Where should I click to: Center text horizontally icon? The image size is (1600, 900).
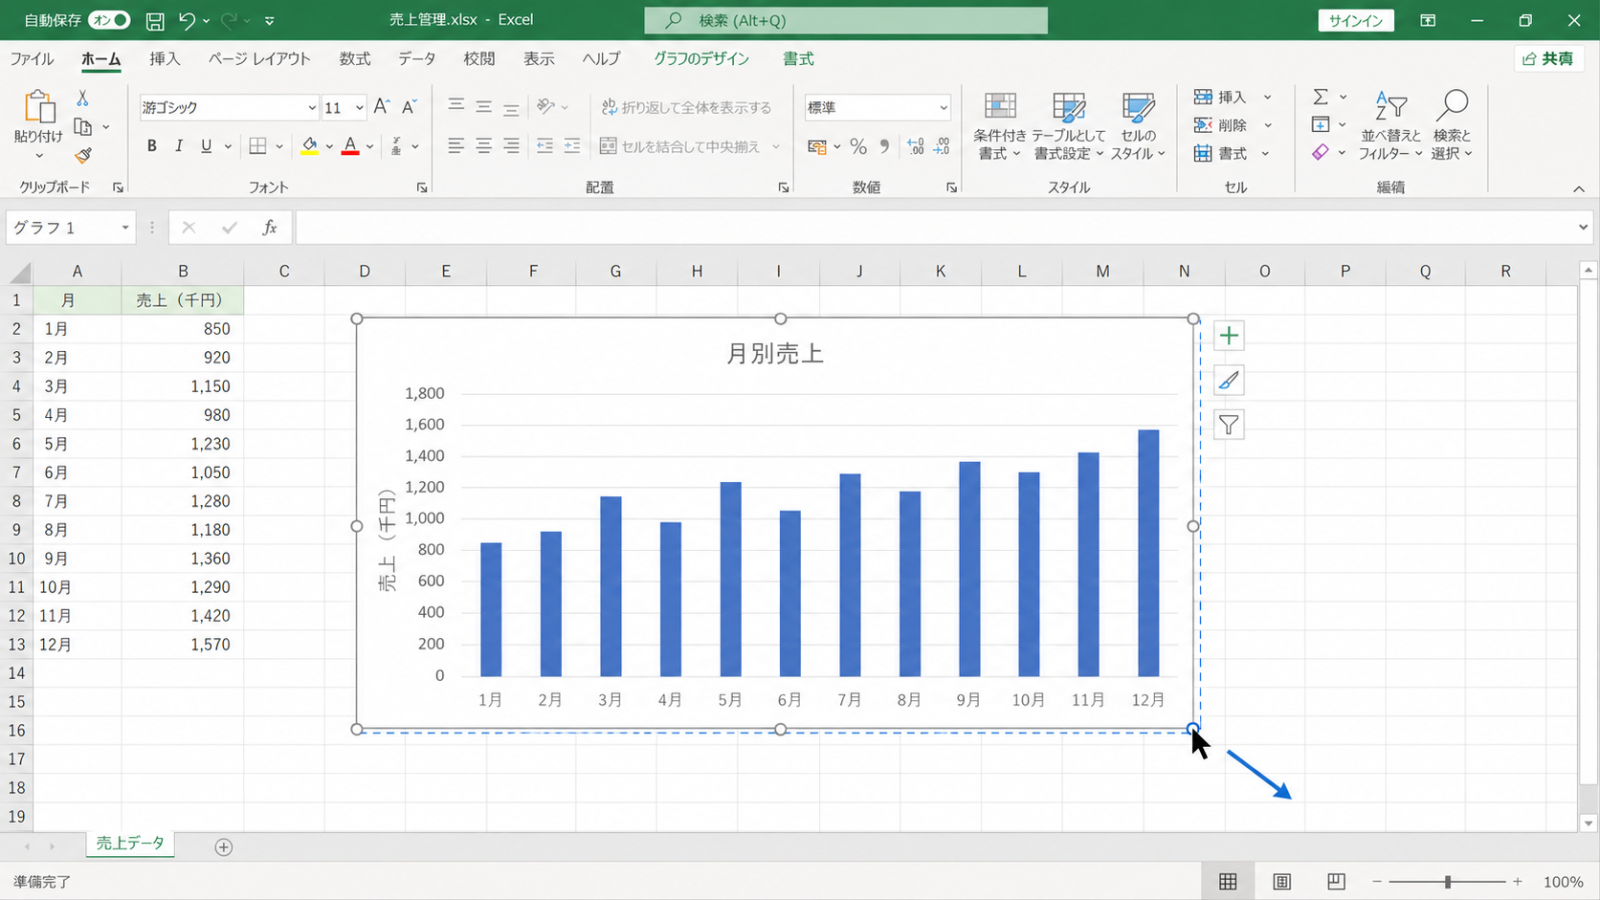(x=484, y=146)
